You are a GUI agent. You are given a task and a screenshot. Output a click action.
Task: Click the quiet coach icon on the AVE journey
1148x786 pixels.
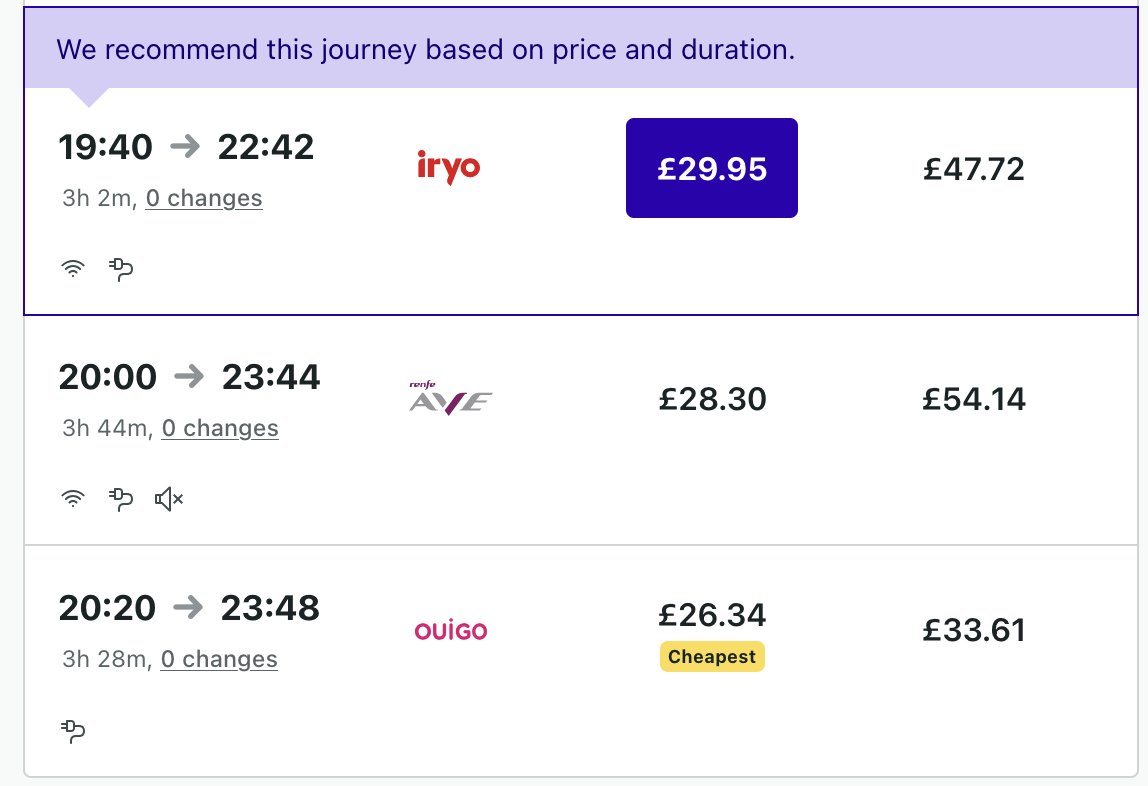pos(169,500)
